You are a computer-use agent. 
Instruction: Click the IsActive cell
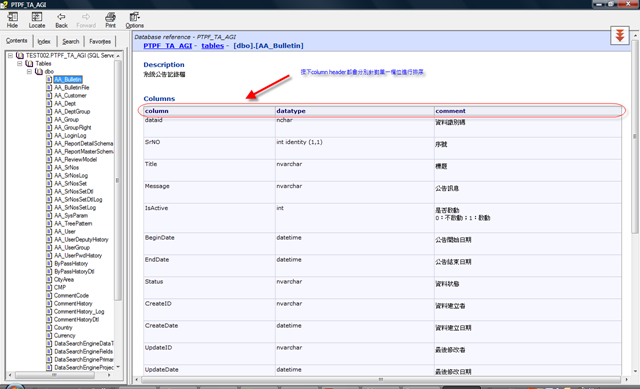pos(209,218)
